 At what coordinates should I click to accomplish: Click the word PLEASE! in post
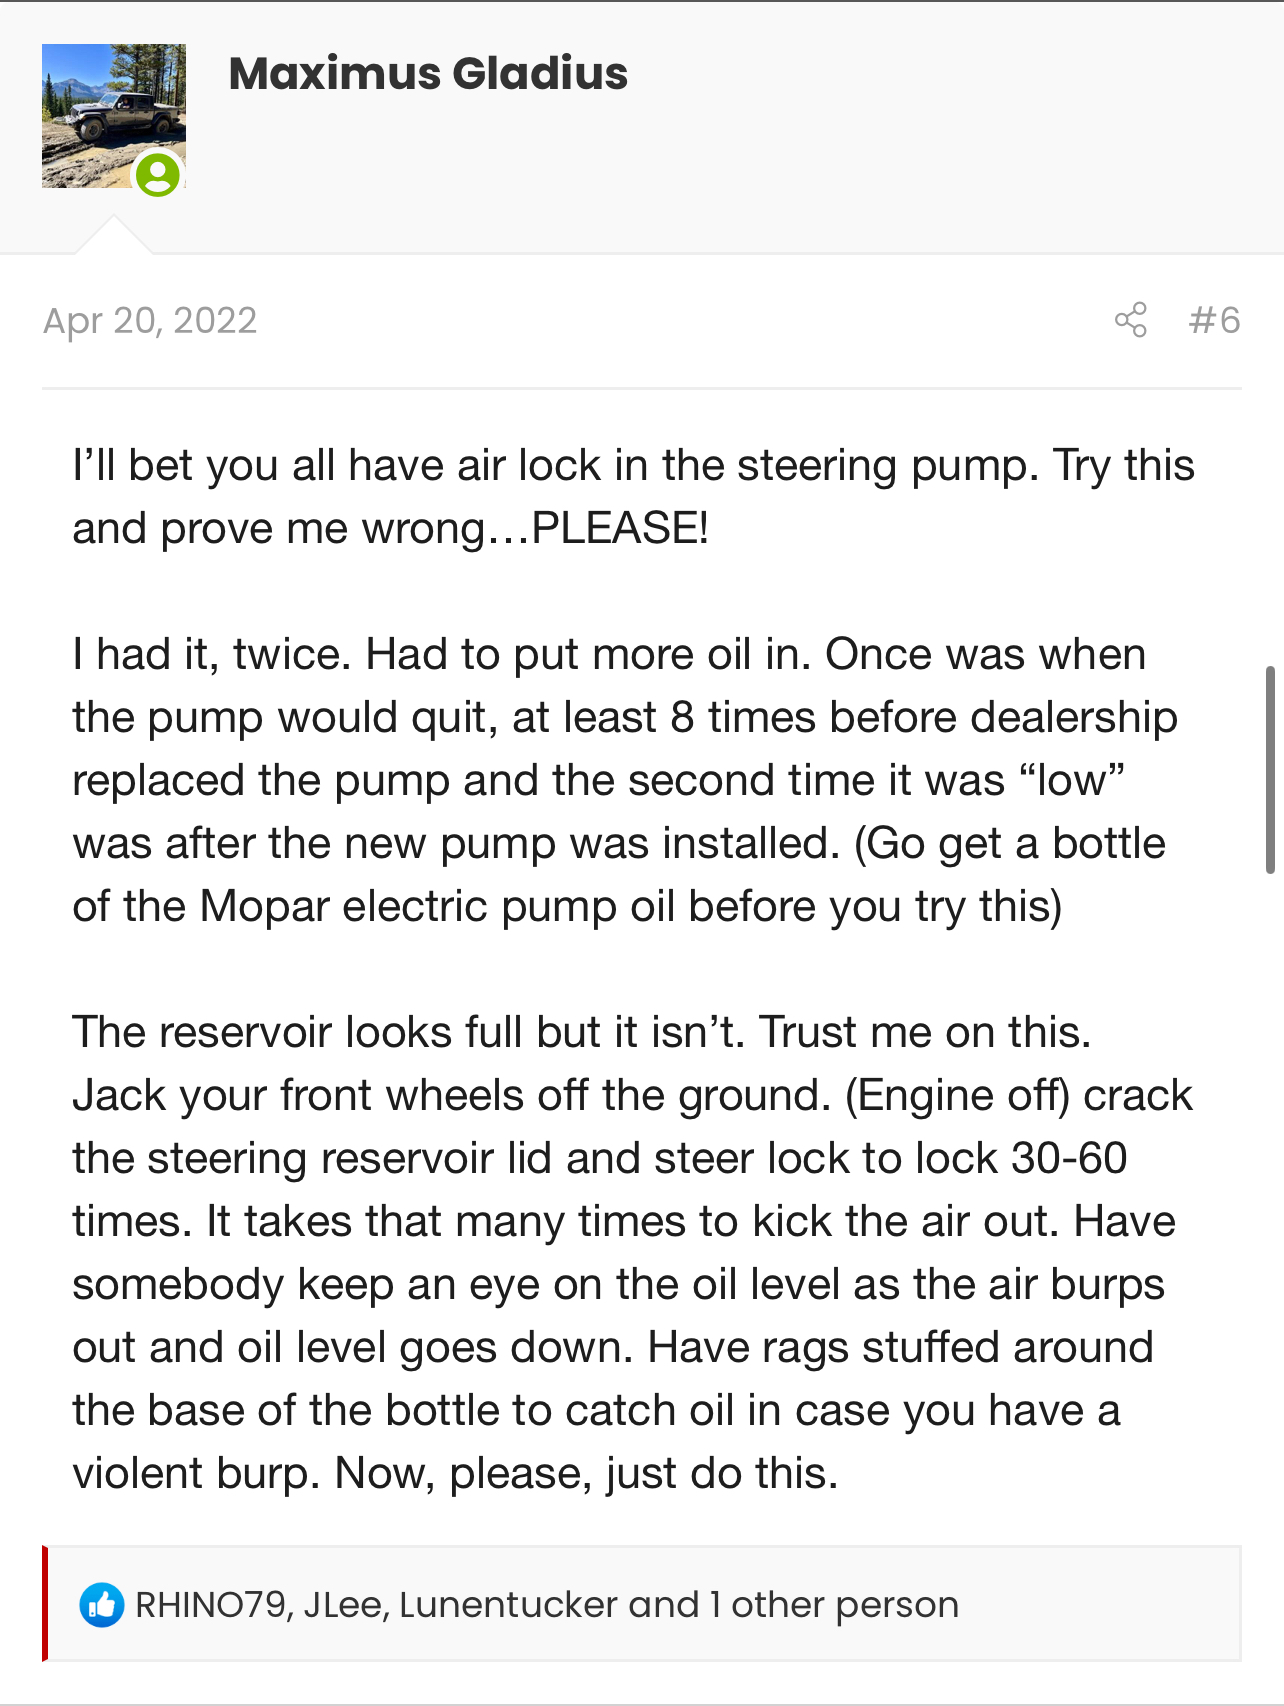[x=620, y=528]
